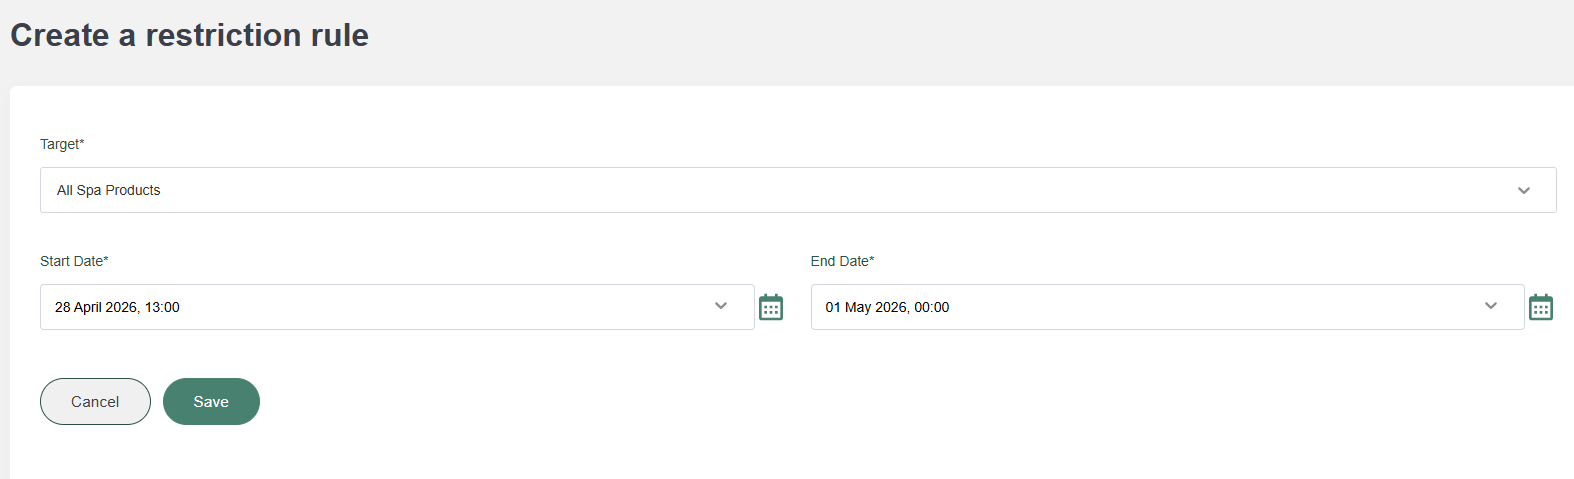Click the "Target*" field label

[62, 144]
